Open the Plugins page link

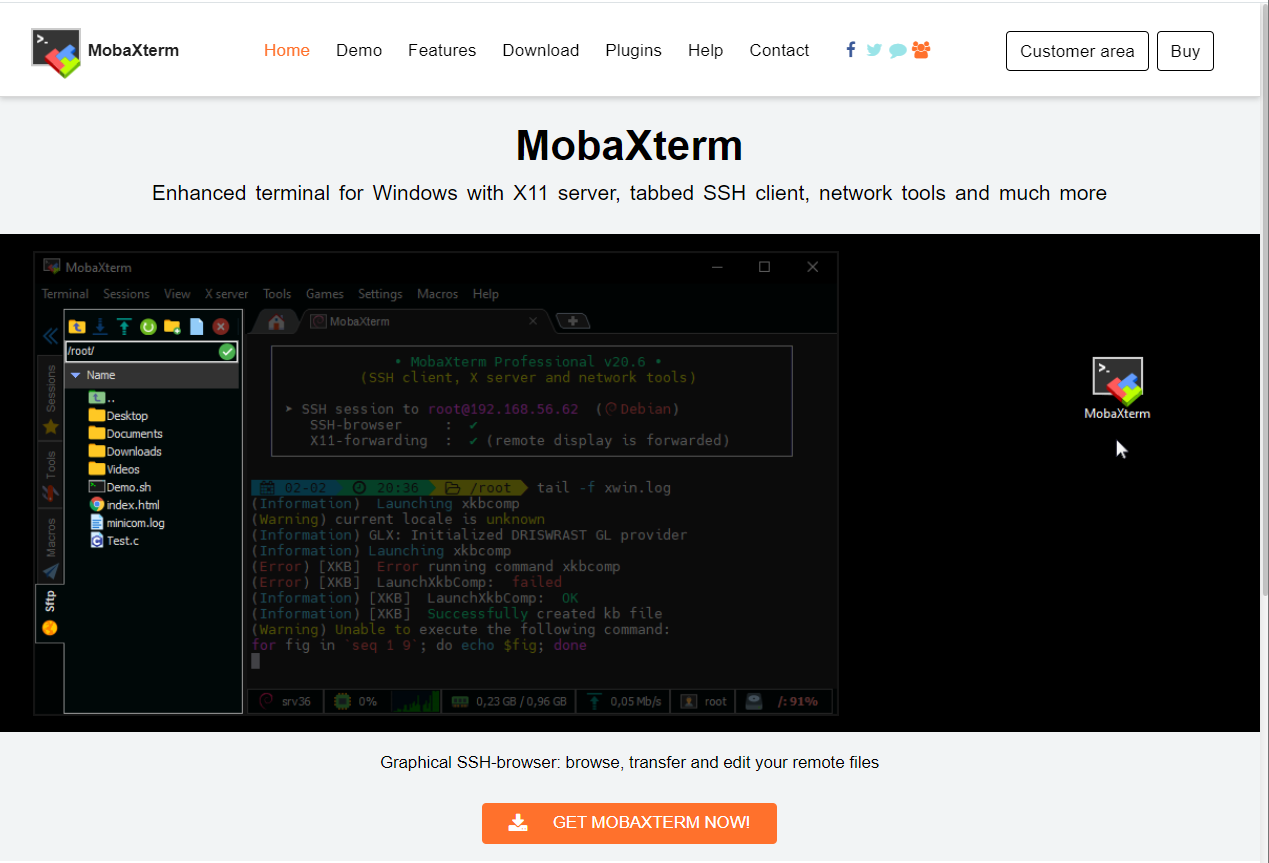pos(634,50)
